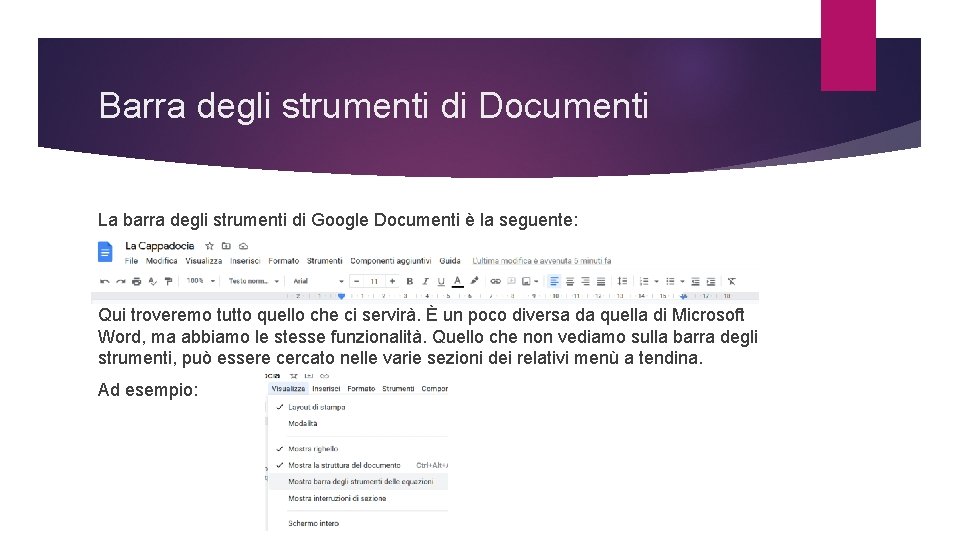Select the Schermo intero menu entry
The image size is (960, 540).
pos(358,523)
